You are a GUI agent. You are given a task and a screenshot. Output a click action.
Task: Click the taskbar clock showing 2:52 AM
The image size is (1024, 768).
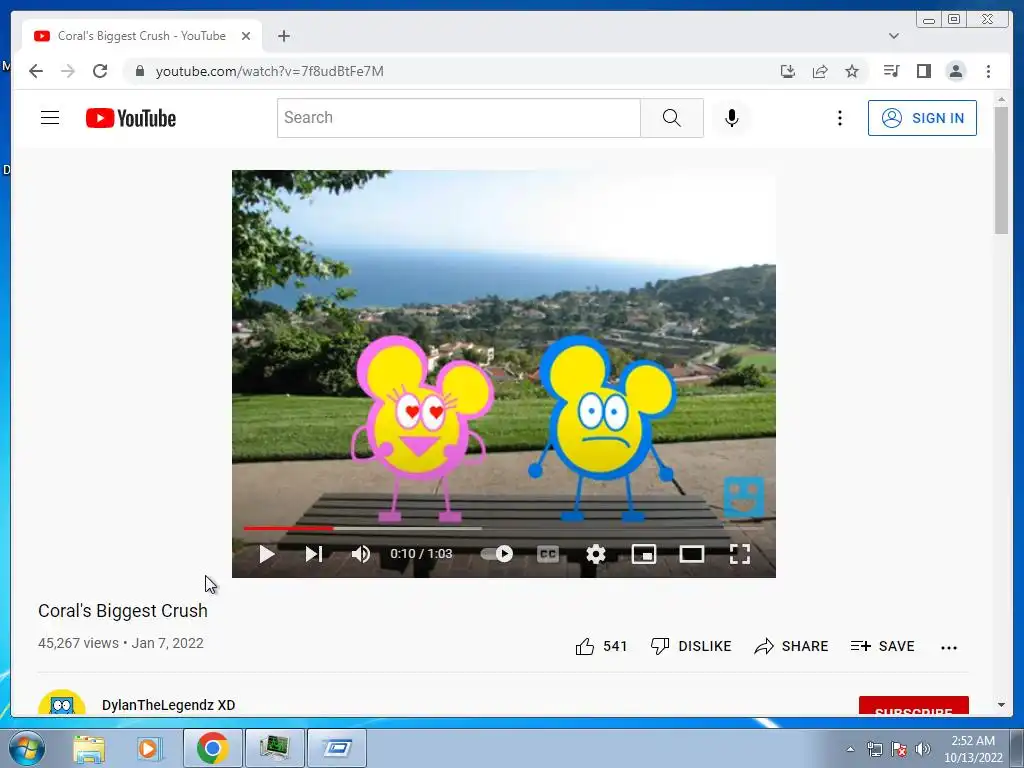(973, 749)
